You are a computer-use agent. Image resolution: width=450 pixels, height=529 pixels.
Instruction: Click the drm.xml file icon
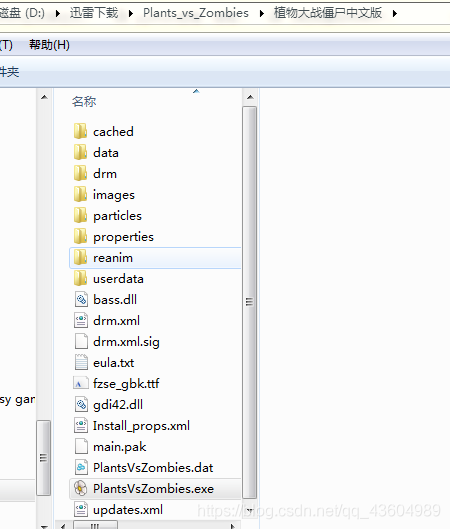pos(81,321)
